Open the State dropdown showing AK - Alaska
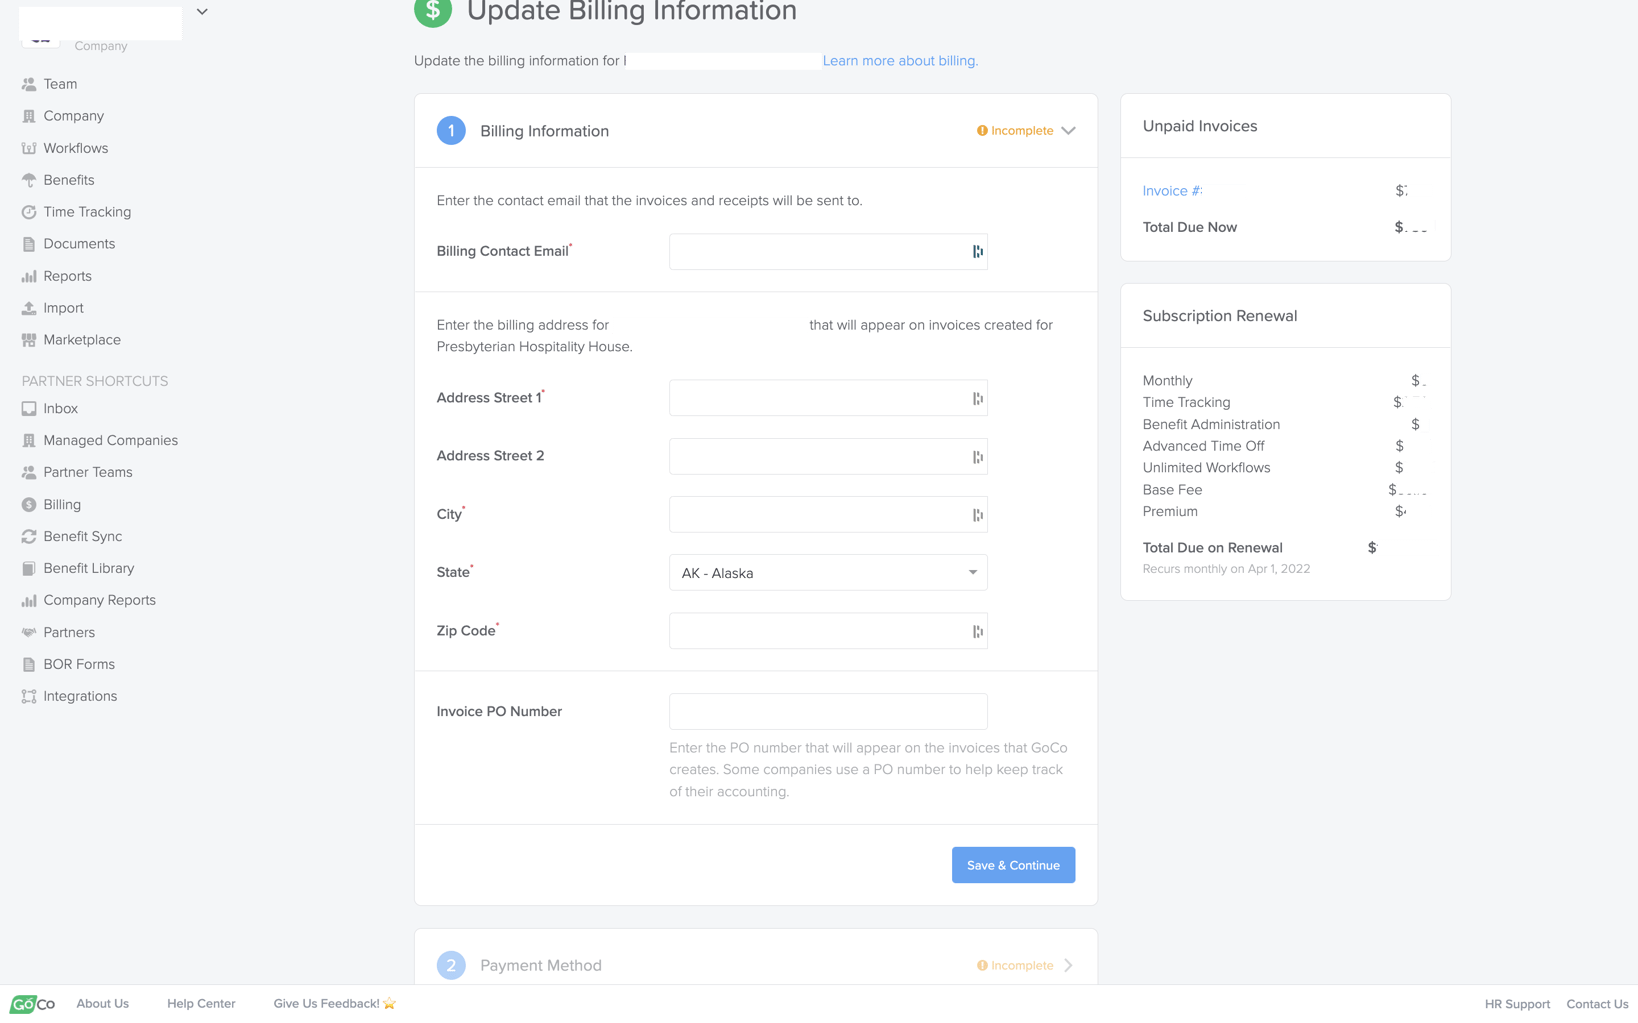 click(828, 573)
